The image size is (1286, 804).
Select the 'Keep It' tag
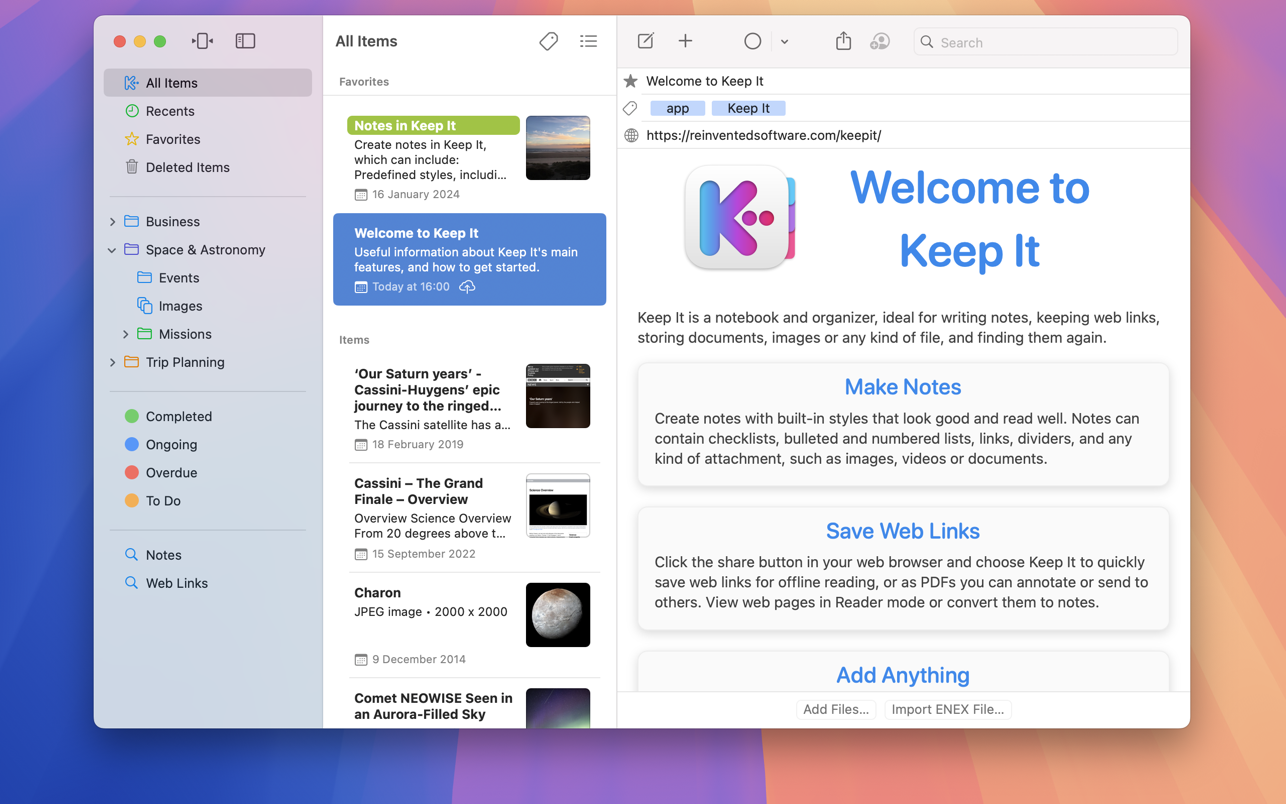748,108
